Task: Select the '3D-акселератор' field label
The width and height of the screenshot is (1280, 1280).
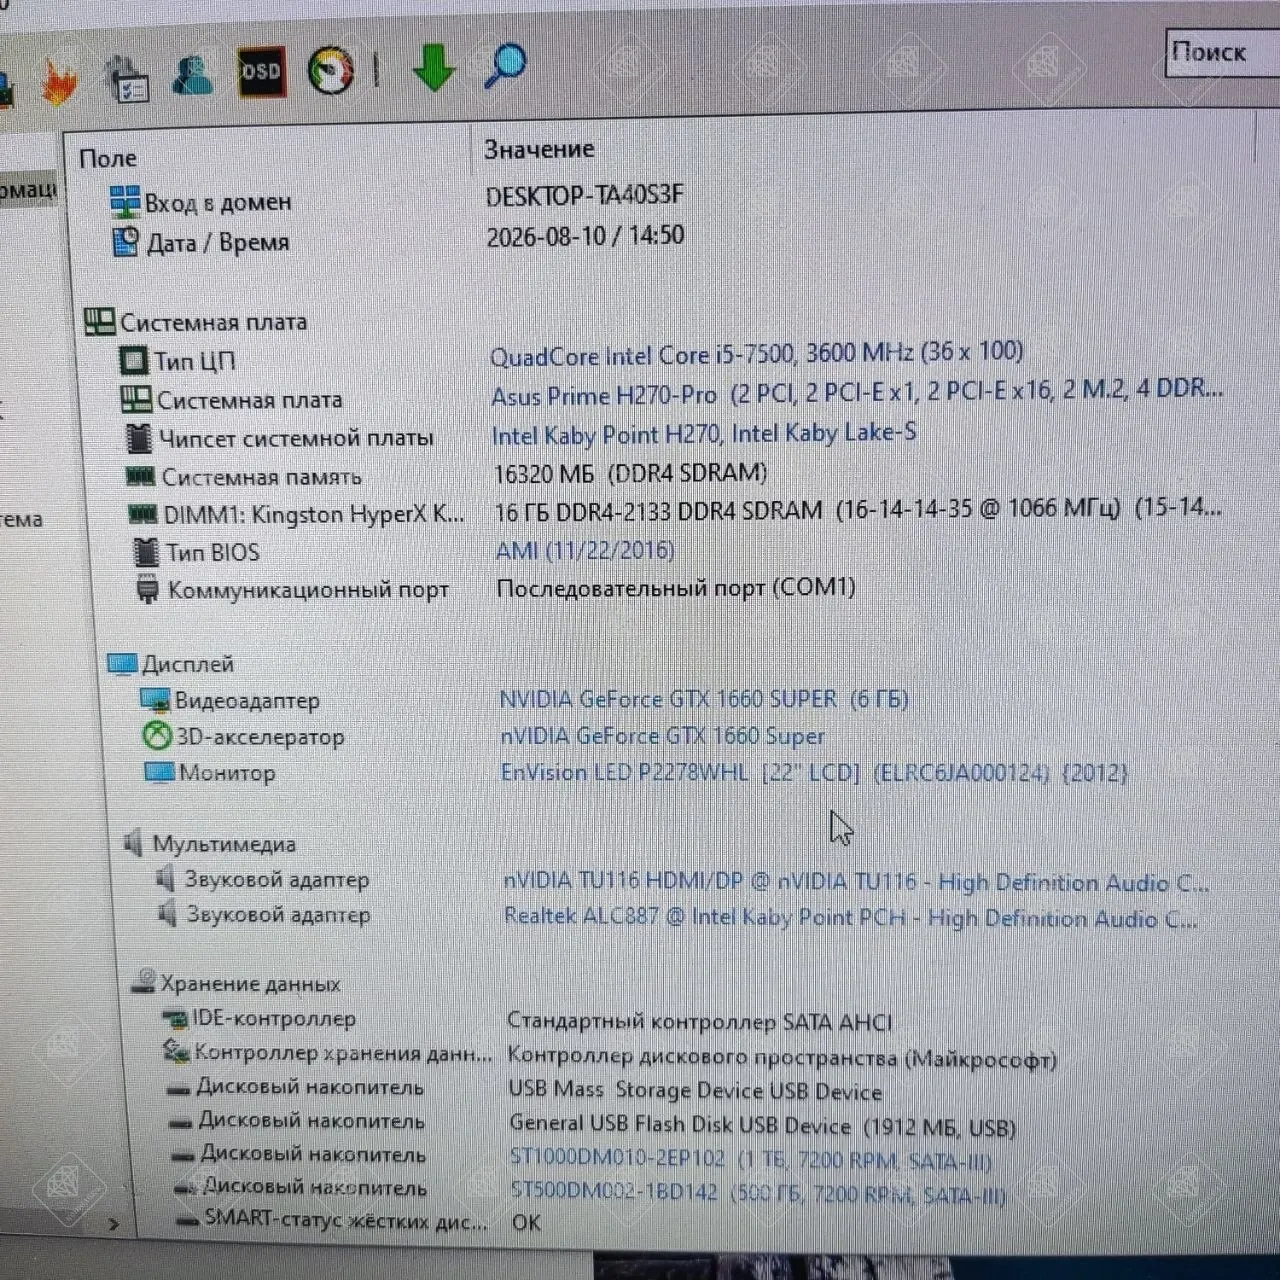Action: pyautogui.click(x=260, y=737)
